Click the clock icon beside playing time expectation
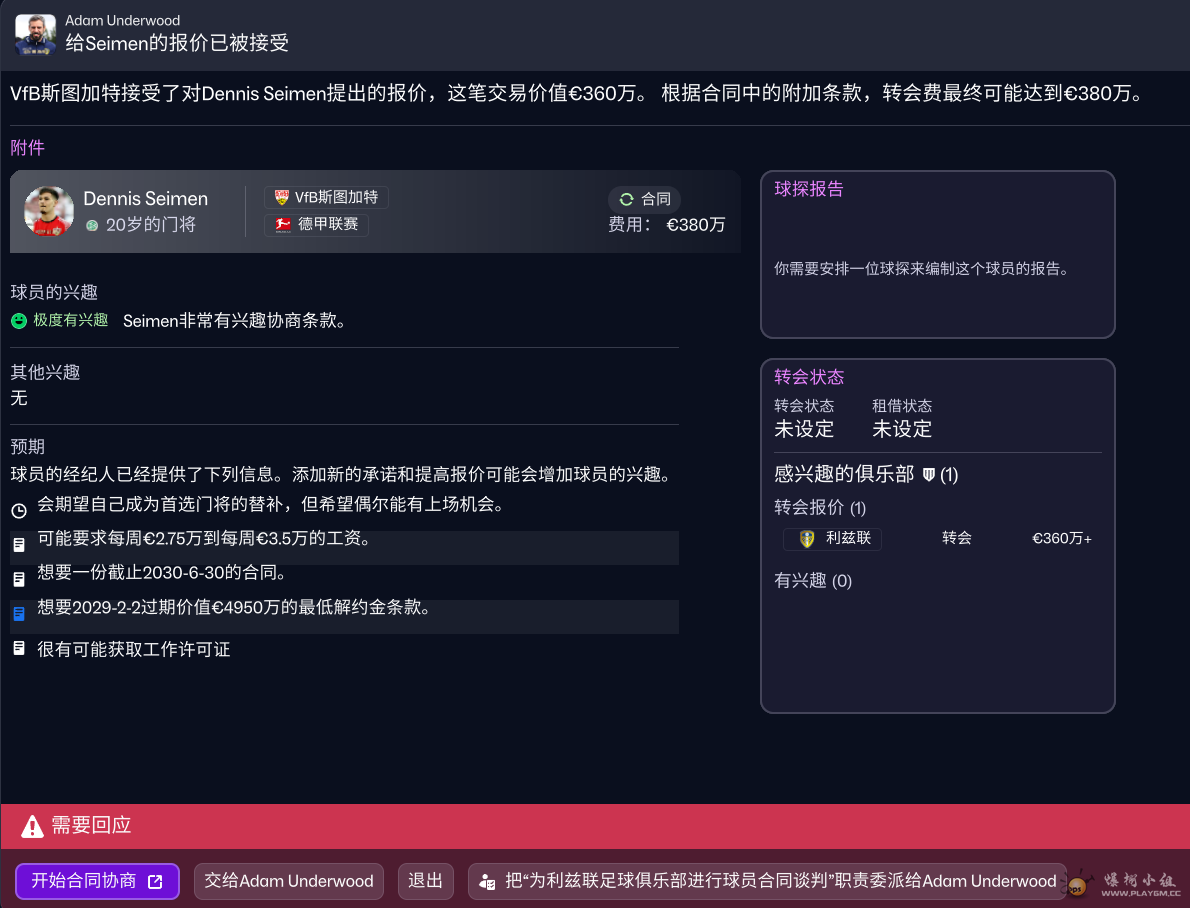The width and height of the screenshot is (1190, 908). tap(19, 511)
